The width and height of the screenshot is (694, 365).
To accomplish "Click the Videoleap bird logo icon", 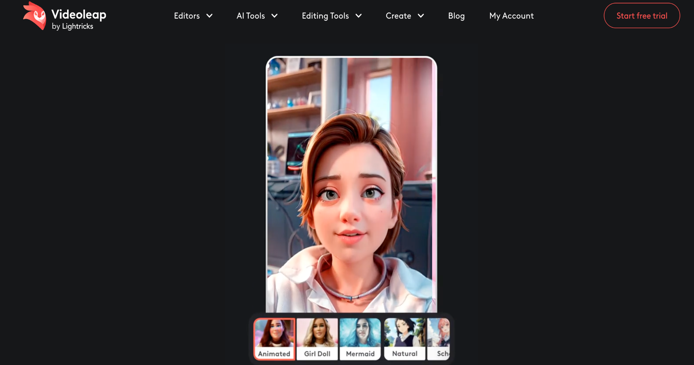I will [35, 16].
